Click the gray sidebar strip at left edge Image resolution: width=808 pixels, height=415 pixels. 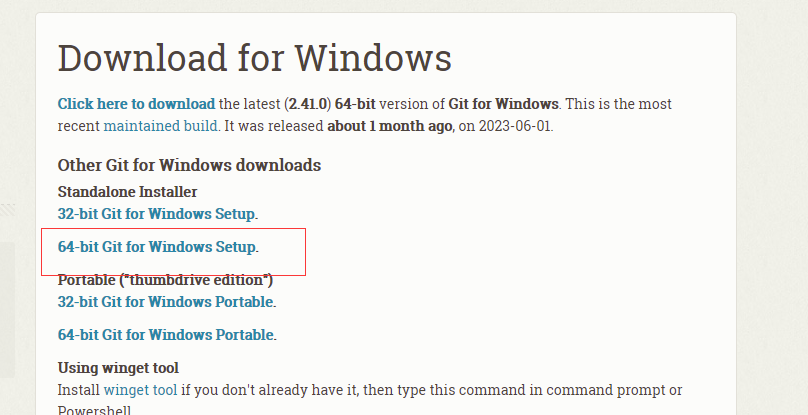click(x=6, y=310)
